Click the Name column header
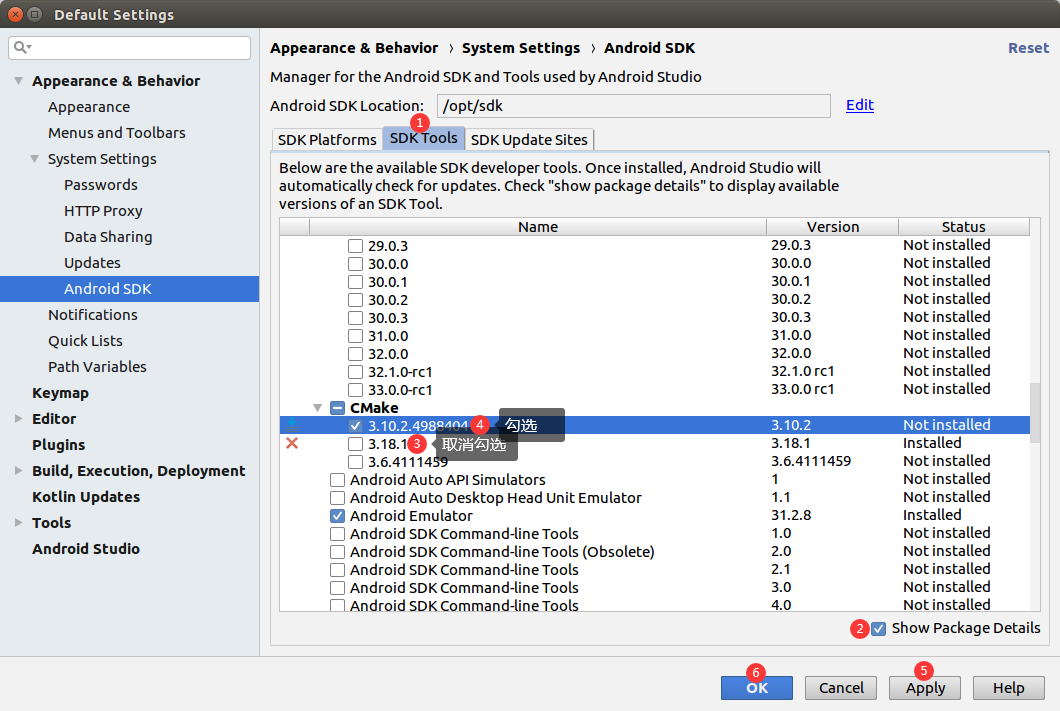Viewport: 1060px width, 711px height. click(538, 226)
